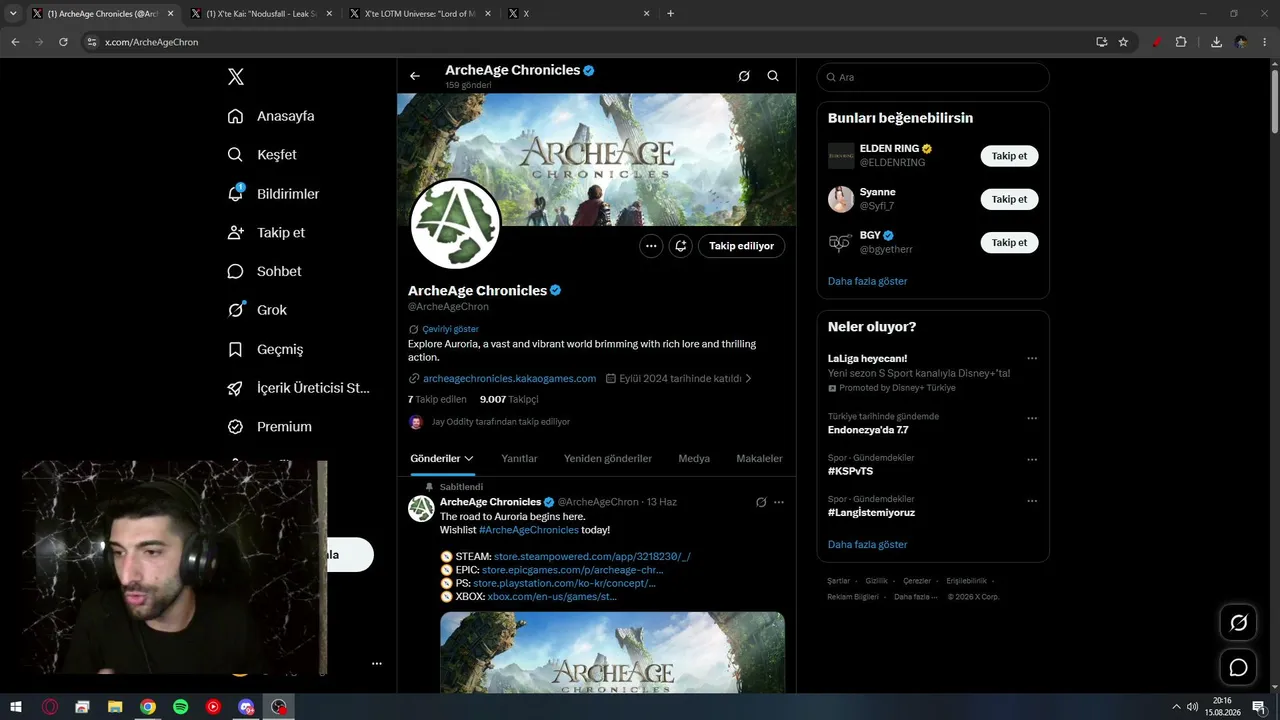Open LaLiga heyecanı promoted trend options

coord(1032,358)
